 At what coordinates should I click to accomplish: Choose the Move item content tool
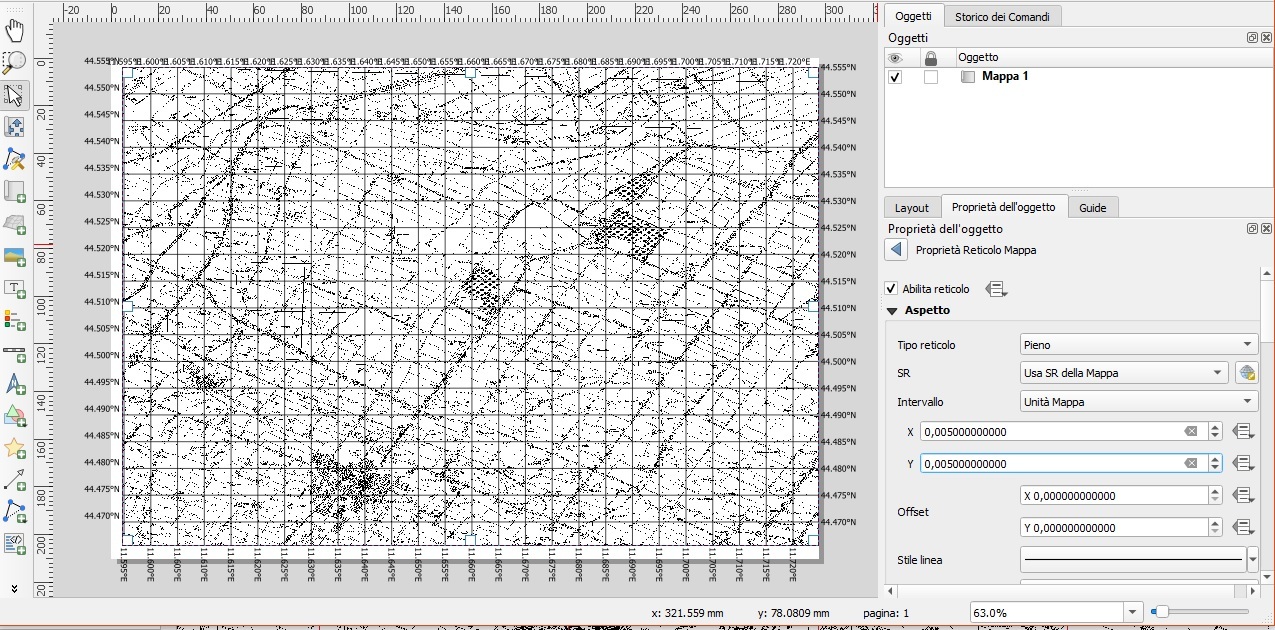point(15,127)
